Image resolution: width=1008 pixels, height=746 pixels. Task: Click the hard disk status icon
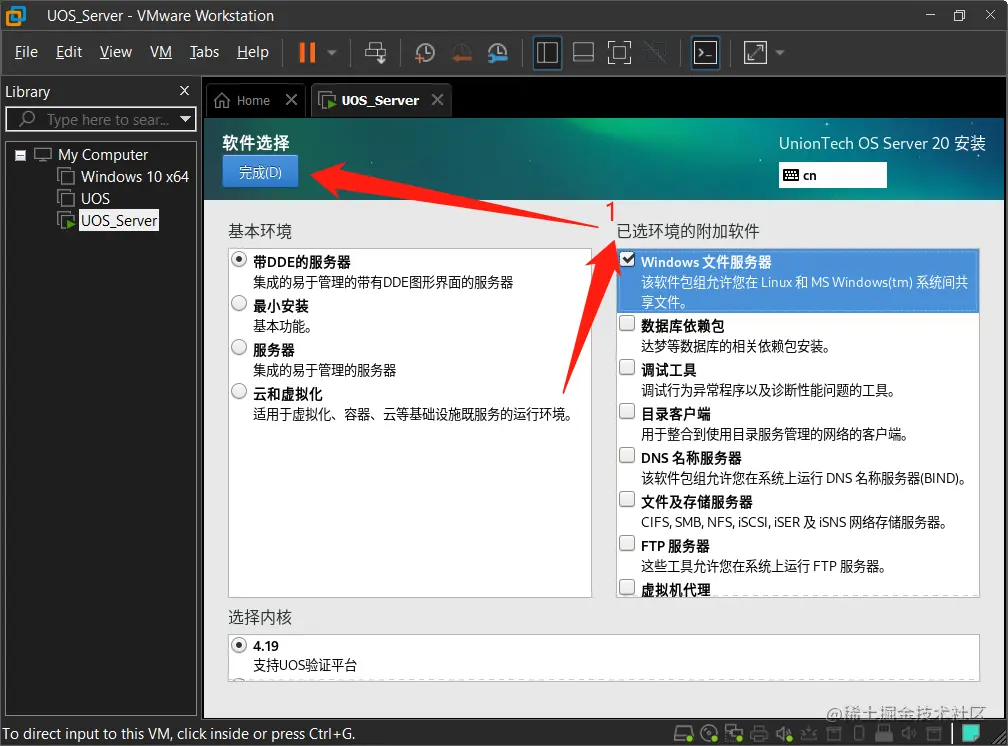point(683,733)
